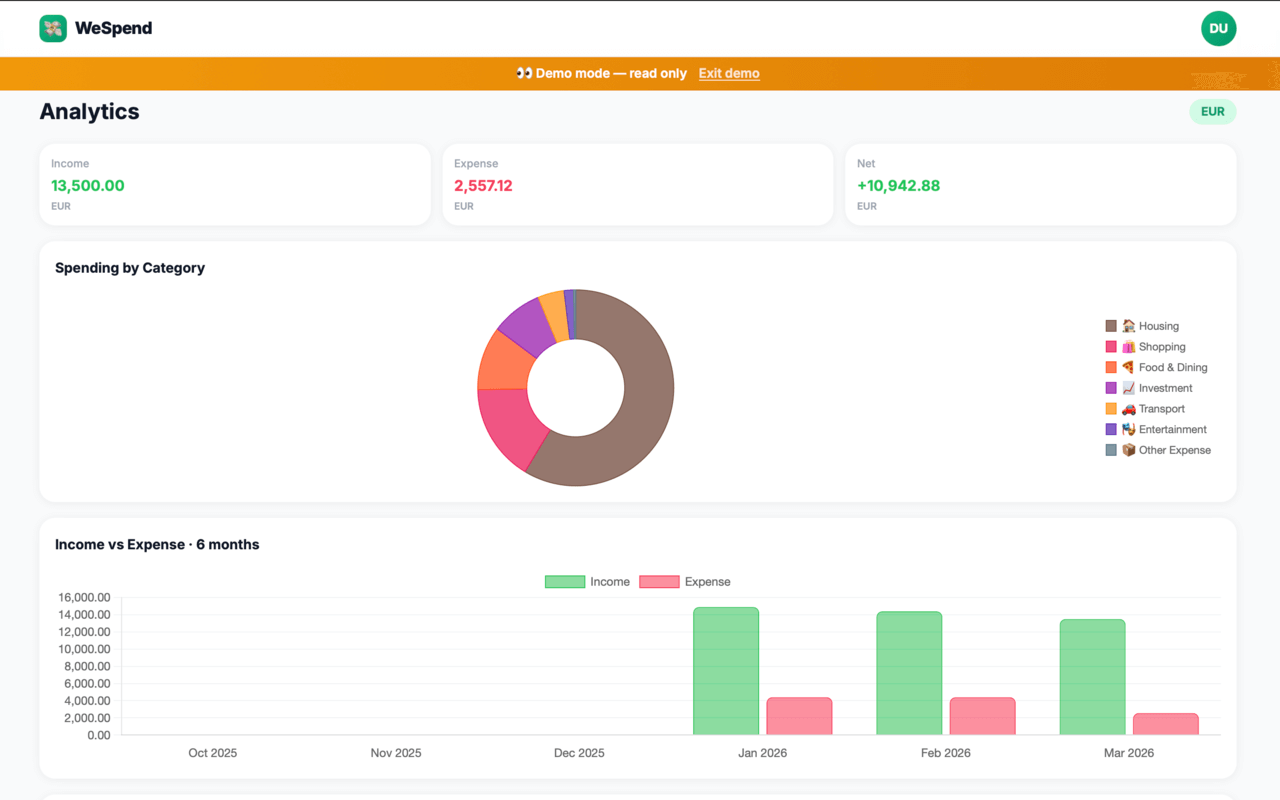Click the Other Expense package icon
1280x800 pixels.
pos(1131,450)
